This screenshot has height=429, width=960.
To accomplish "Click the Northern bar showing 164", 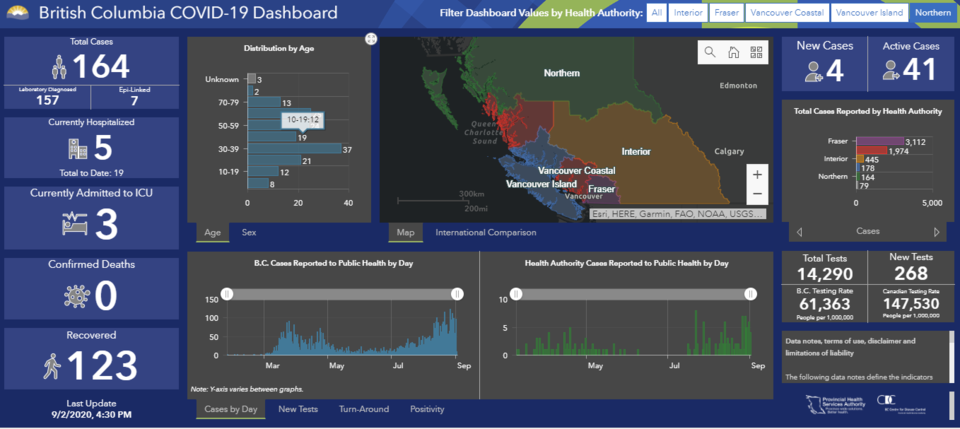I will point(858,177).
